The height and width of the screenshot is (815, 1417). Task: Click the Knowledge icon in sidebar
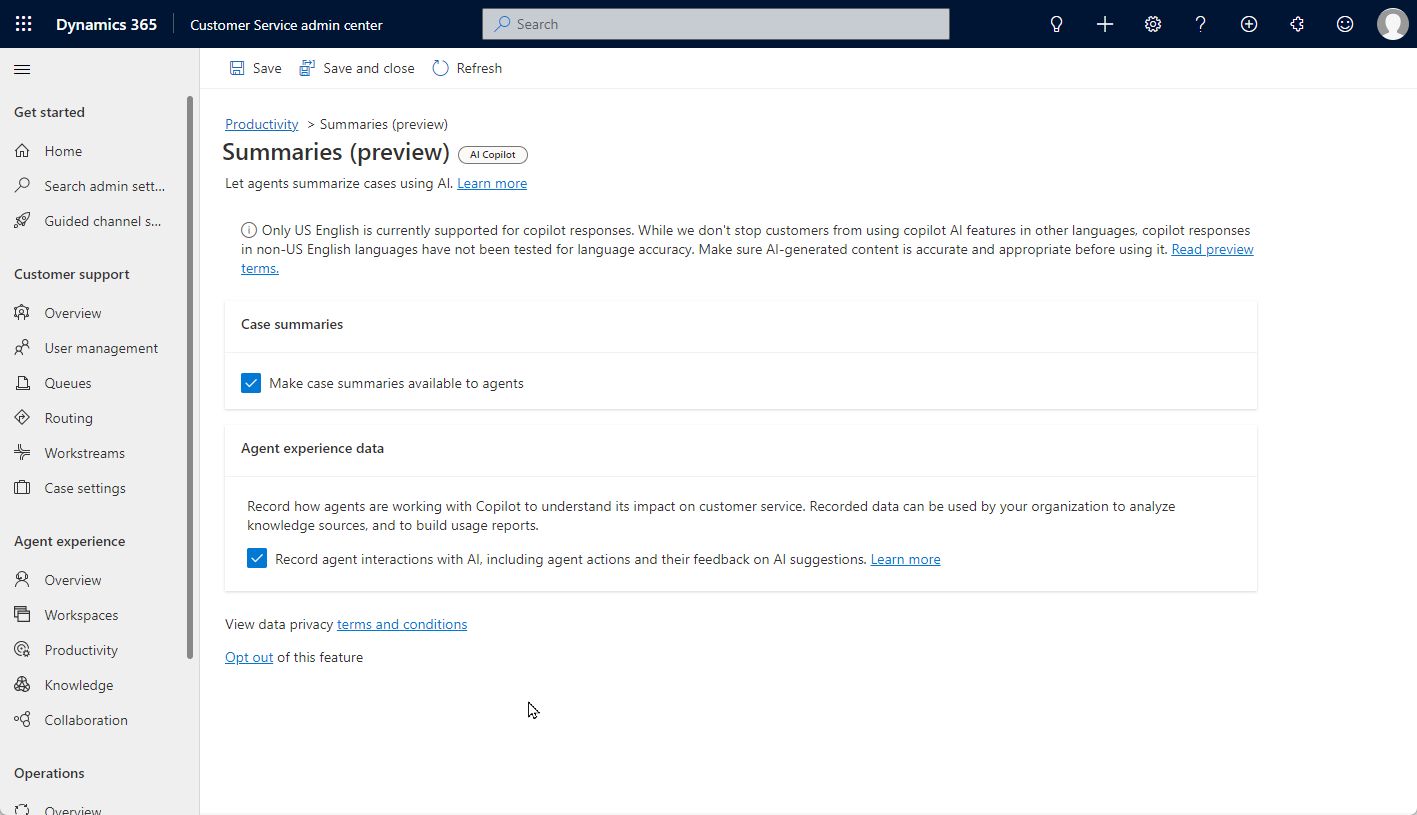22,685
